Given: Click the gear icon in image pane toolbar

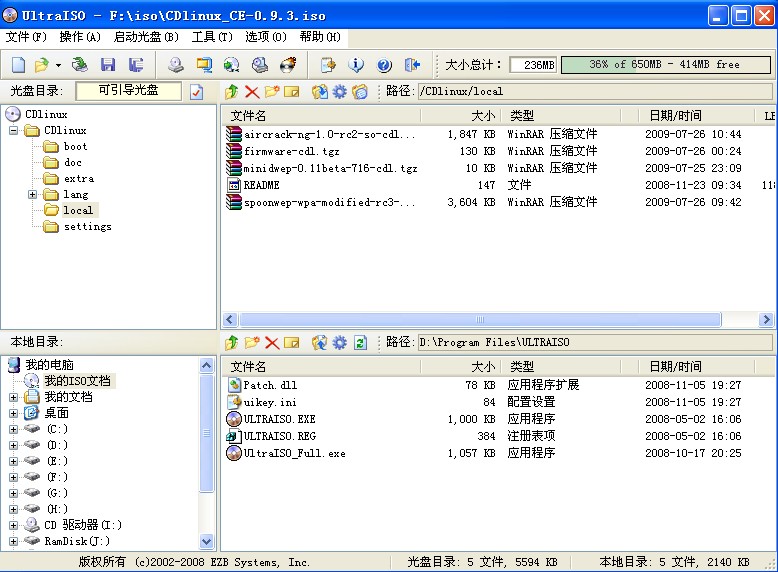Looking at the screenshot, I should click(339, 91).
